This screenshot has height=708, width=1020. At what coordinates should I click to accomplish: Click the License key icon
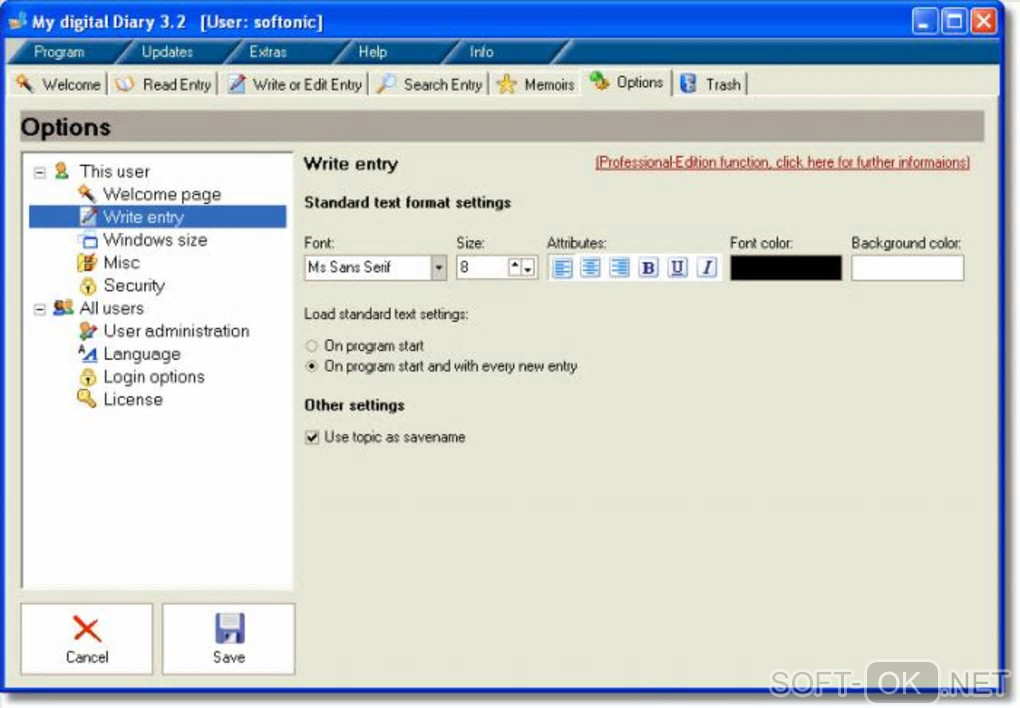[87, 399]
